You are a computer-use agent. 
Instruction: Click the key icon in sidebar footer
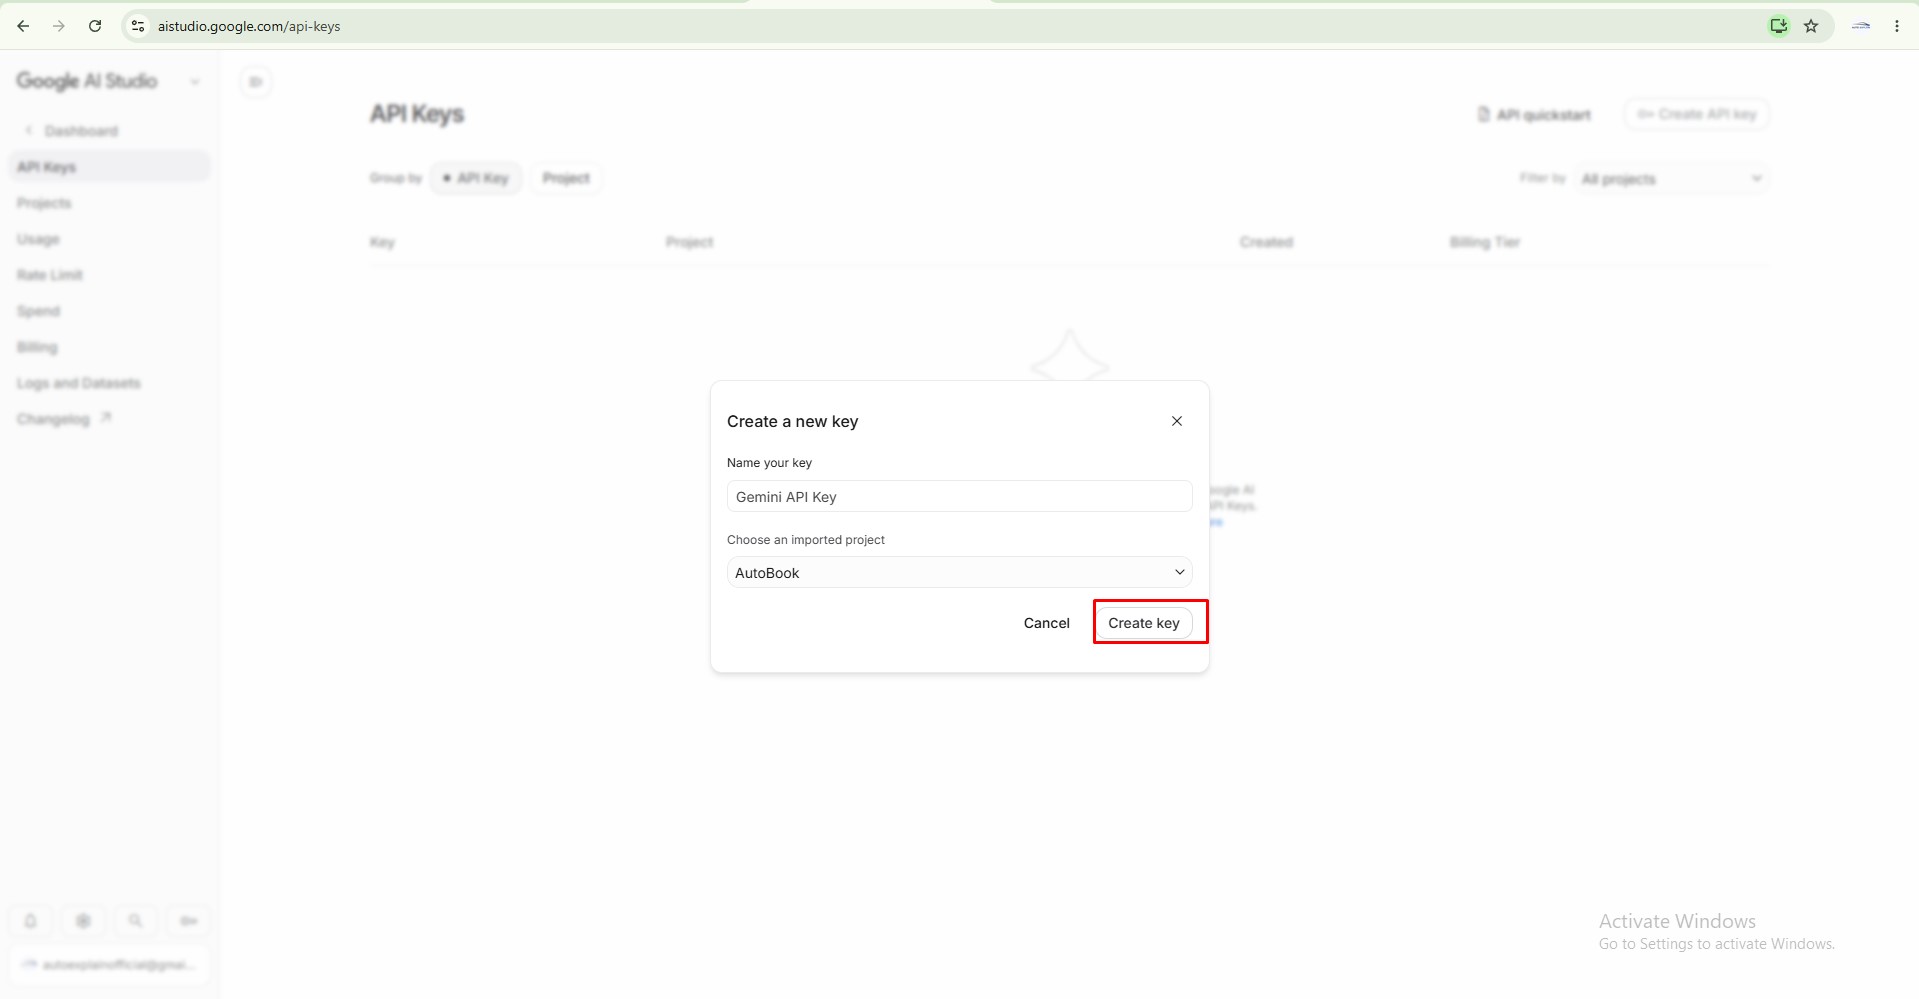pyautogui.click(x=188, y=921)
